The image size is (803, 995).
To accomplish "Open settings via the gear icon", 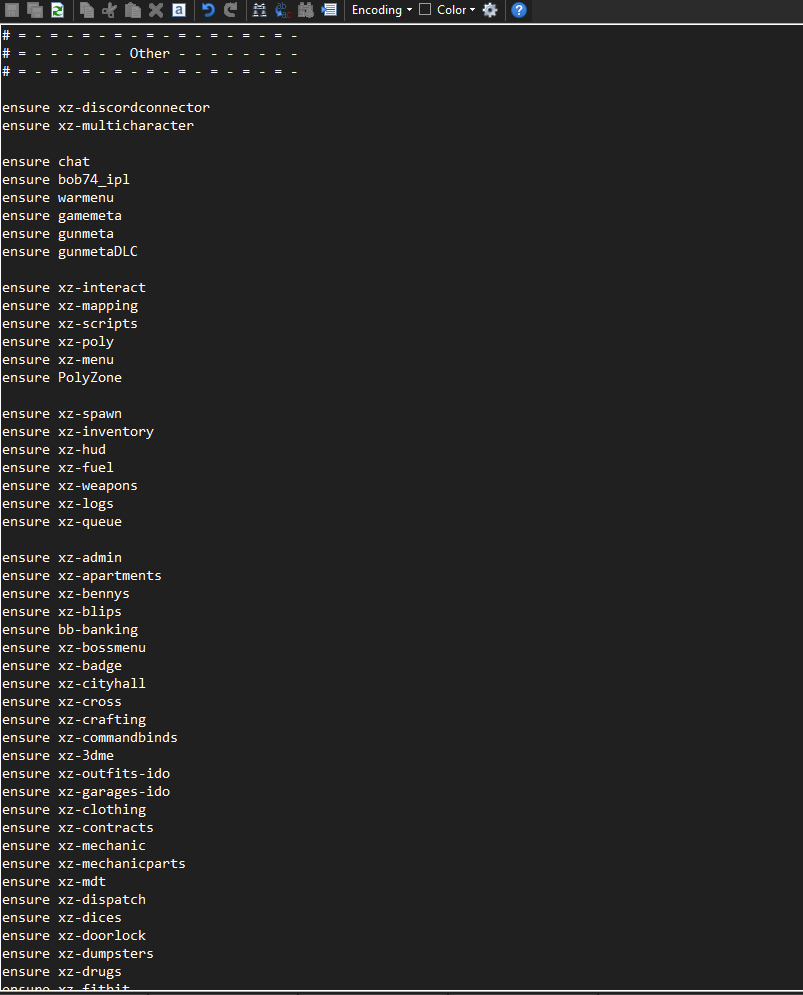I will point(490,10).
